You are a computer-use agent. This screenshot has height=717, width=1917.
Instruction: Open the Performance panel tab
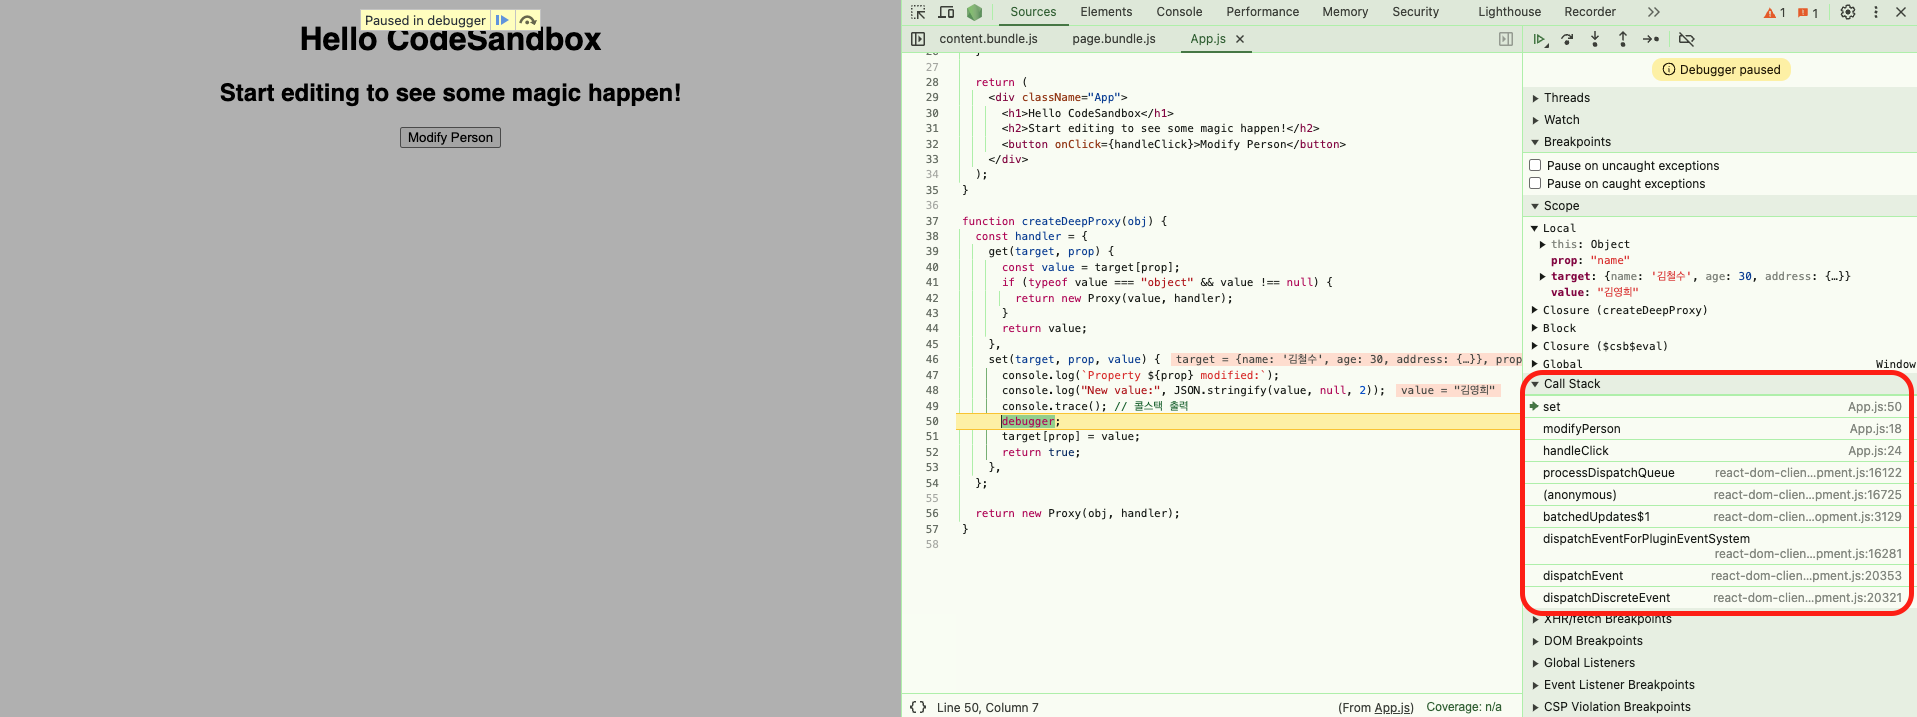coord(1263,12)
